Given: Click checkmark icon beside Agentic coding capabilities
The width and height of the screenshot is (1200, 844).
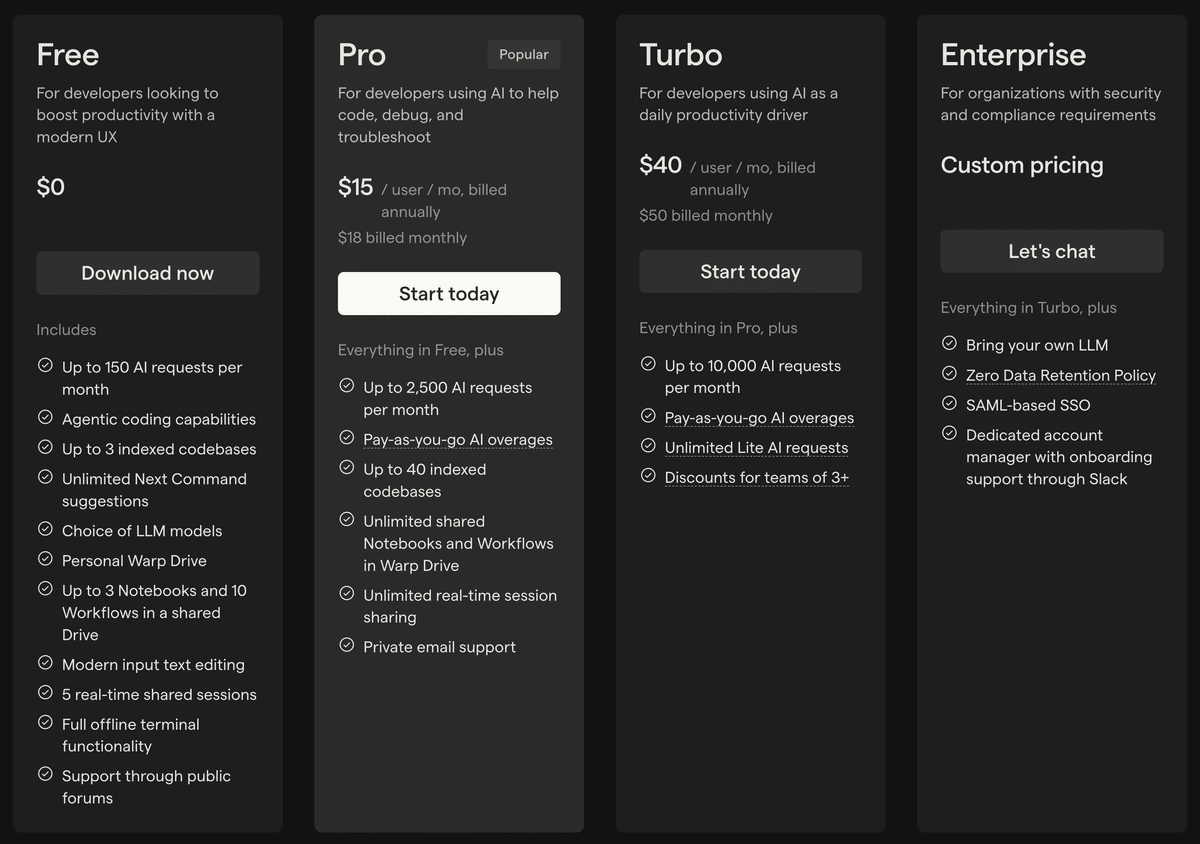Looking at the screenshot, I should (45, 417).
